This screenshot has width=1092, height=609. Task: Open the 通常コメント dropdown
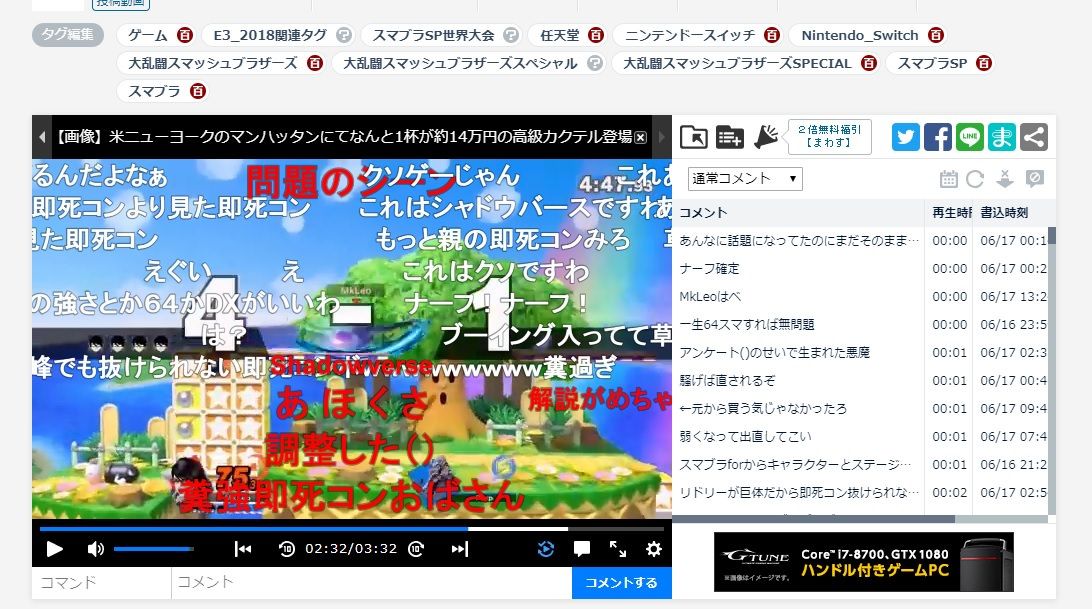744,179
